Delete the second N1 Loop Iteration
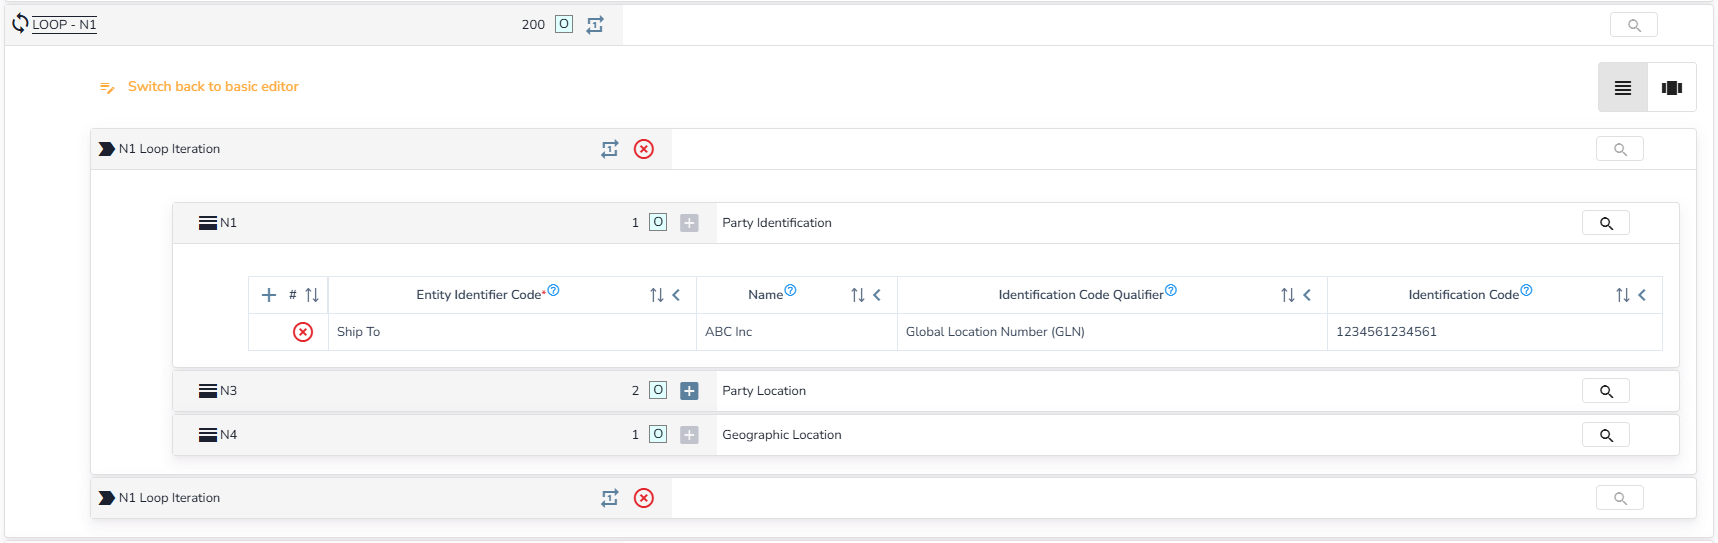Screen dimensions: 1718x543 pyautogui.click(x=644, y=498)
